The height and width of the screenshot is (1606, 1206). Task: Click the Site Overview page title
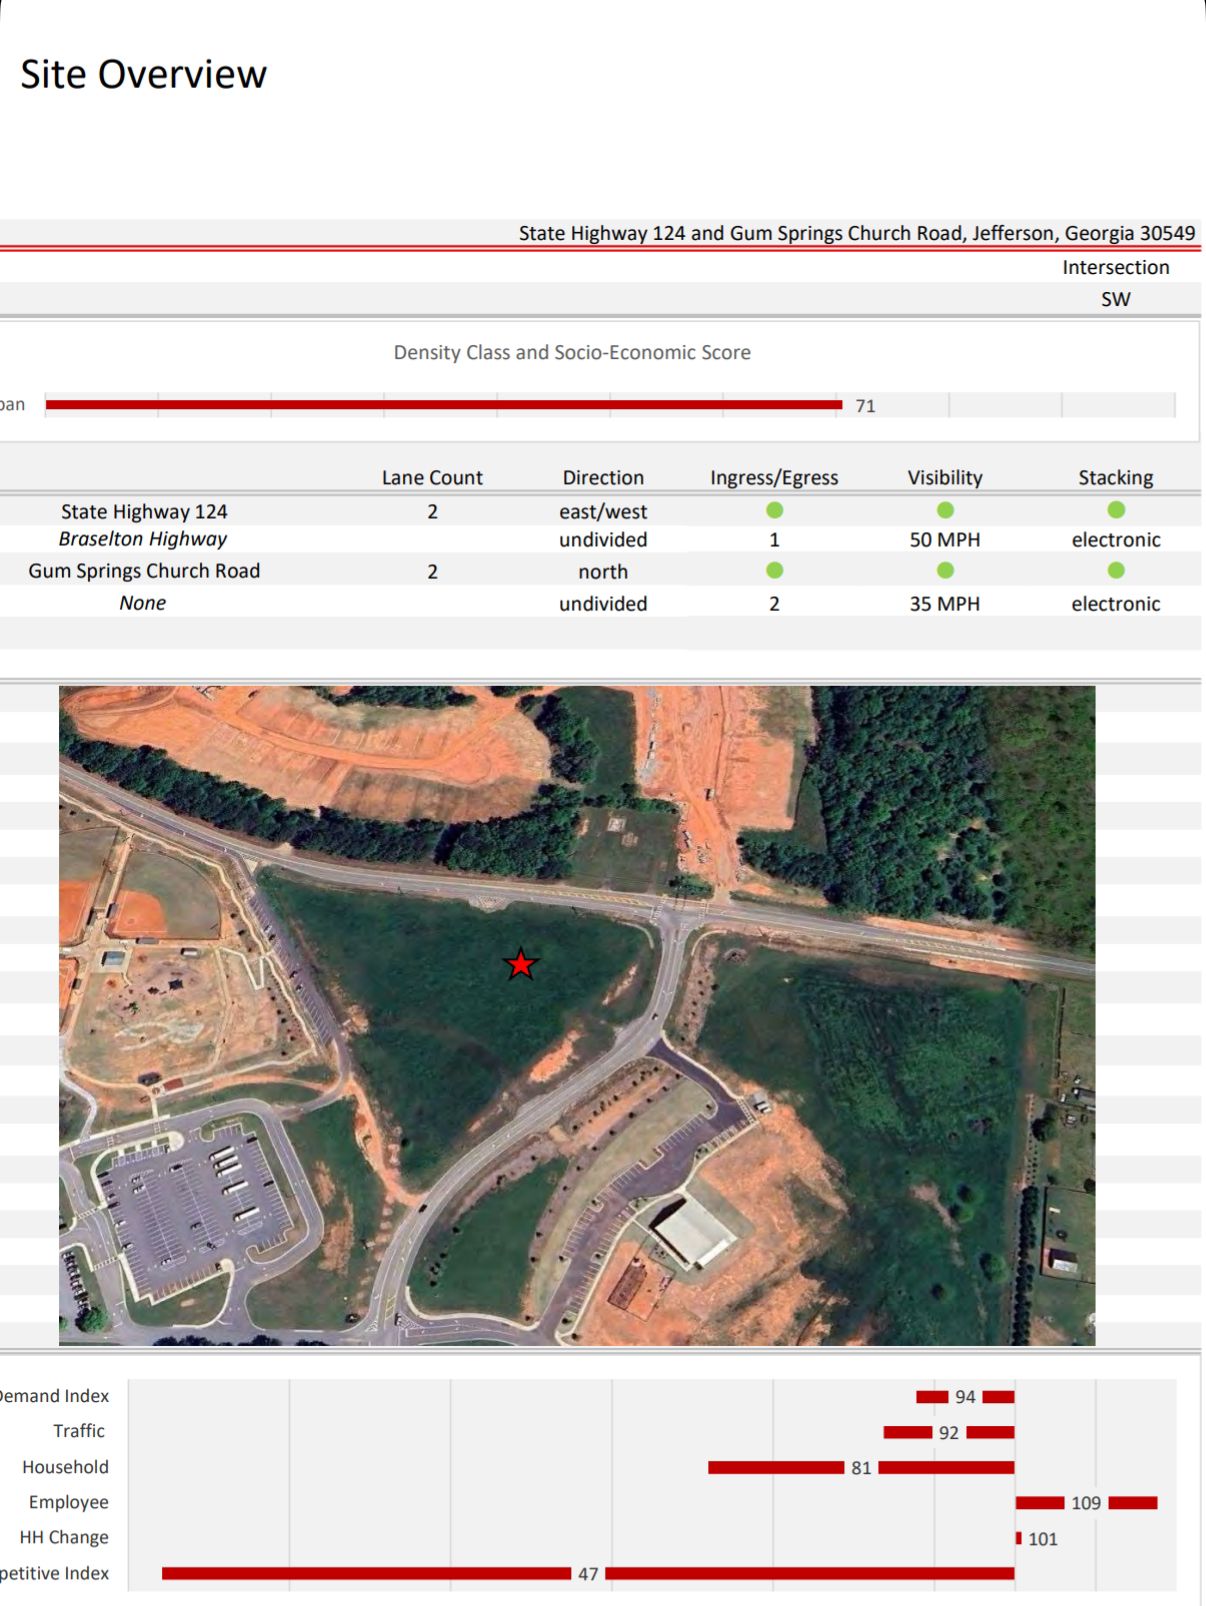144,75
